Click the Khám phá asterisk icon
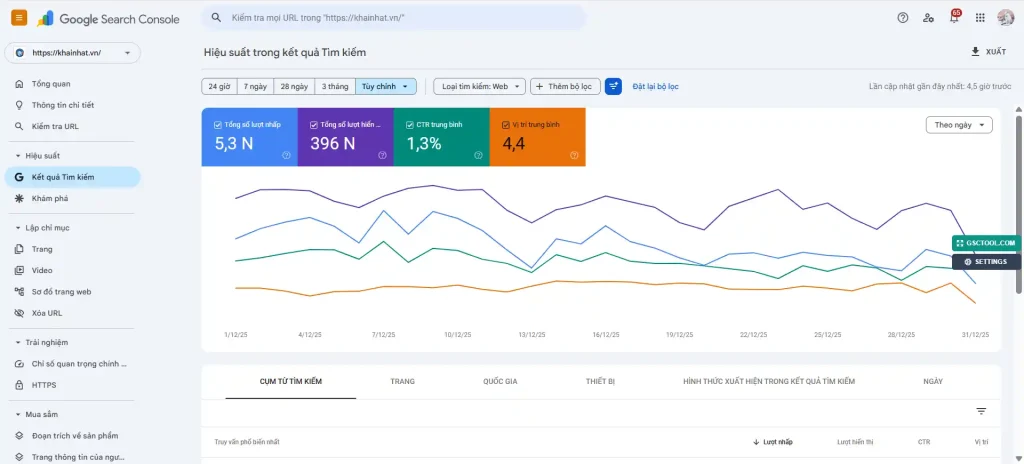This screenshot has height=464, width=1024. pyautogui.click(x=19, y=199)
